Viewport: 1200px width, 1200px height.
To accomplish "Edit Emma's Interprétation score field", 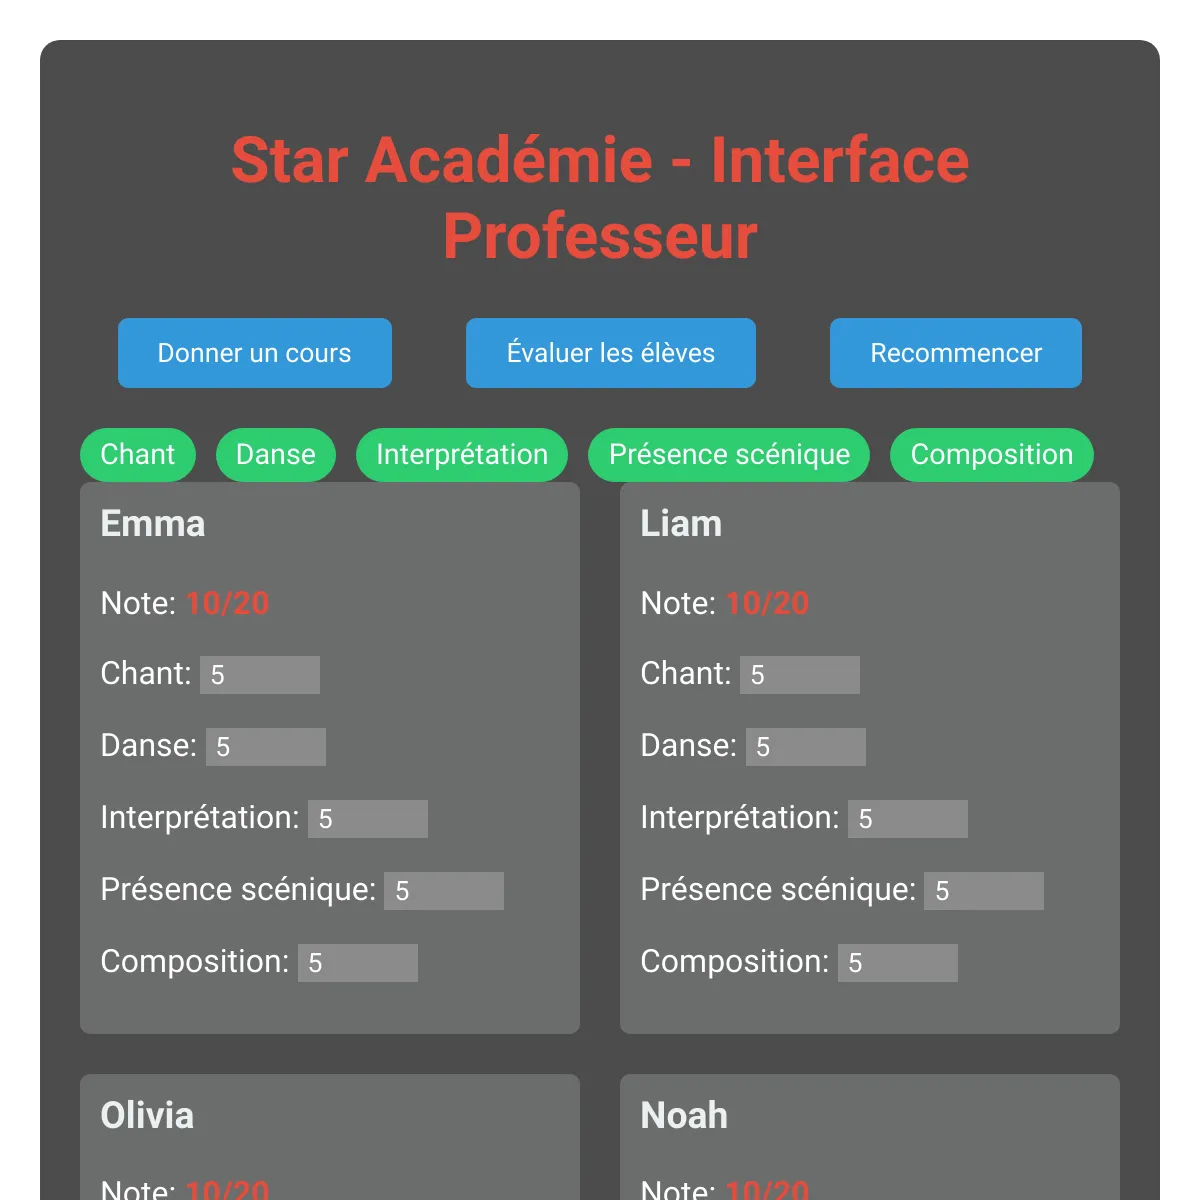I will (368, 819).
